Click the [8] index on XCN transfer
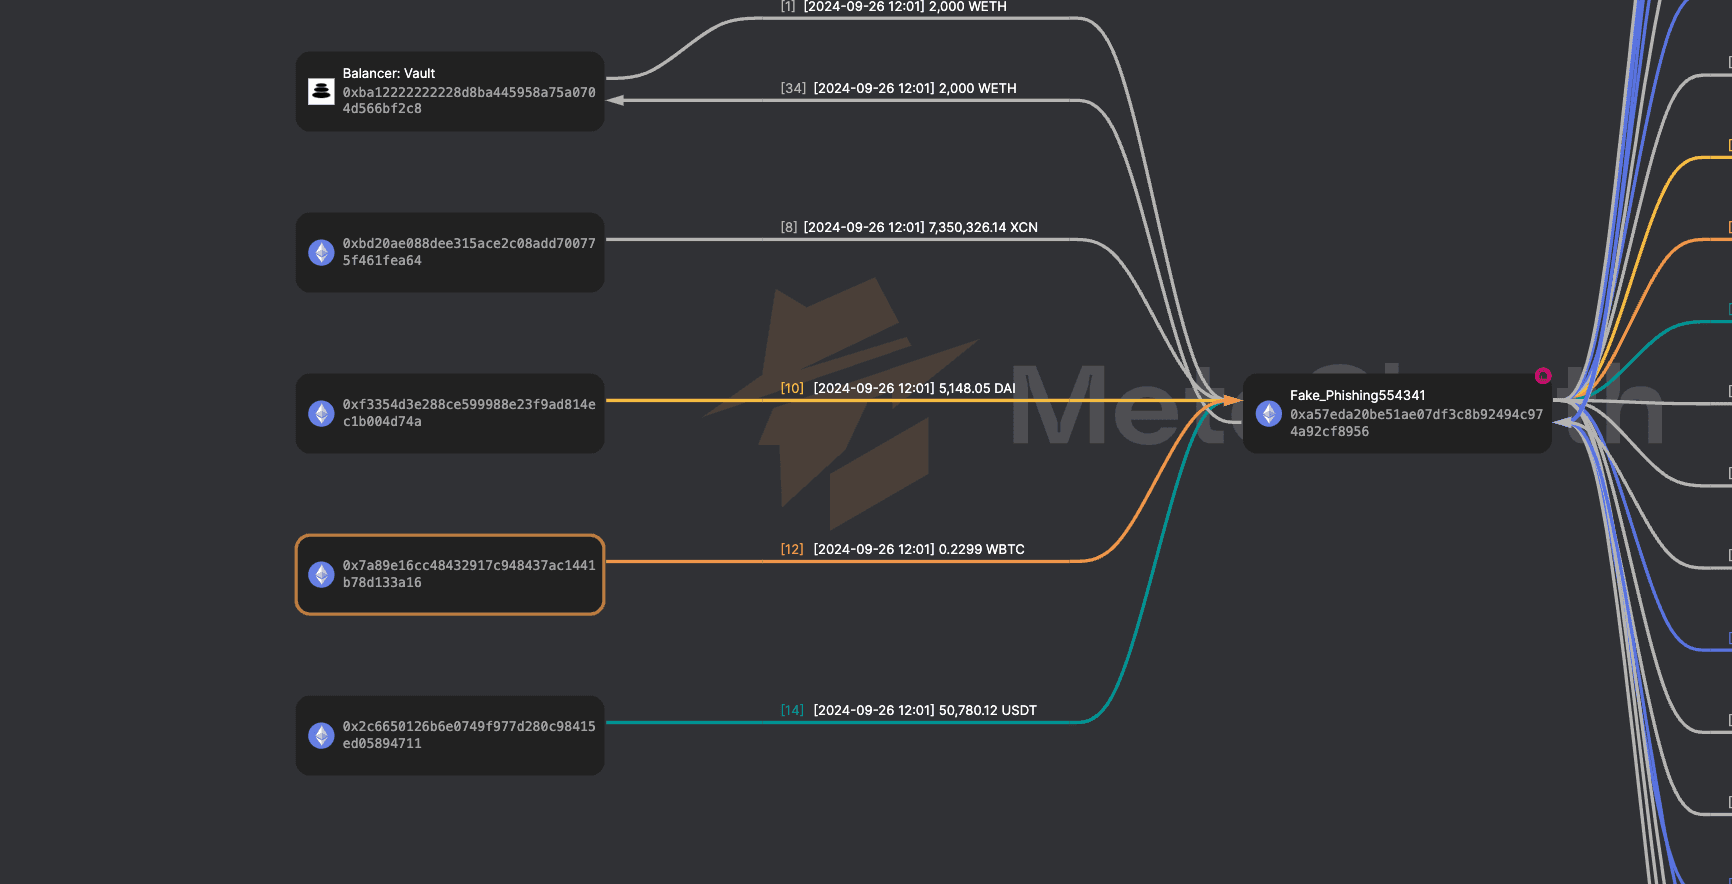This screenshot has height=884, width=1732. click(x=789, y=227)
